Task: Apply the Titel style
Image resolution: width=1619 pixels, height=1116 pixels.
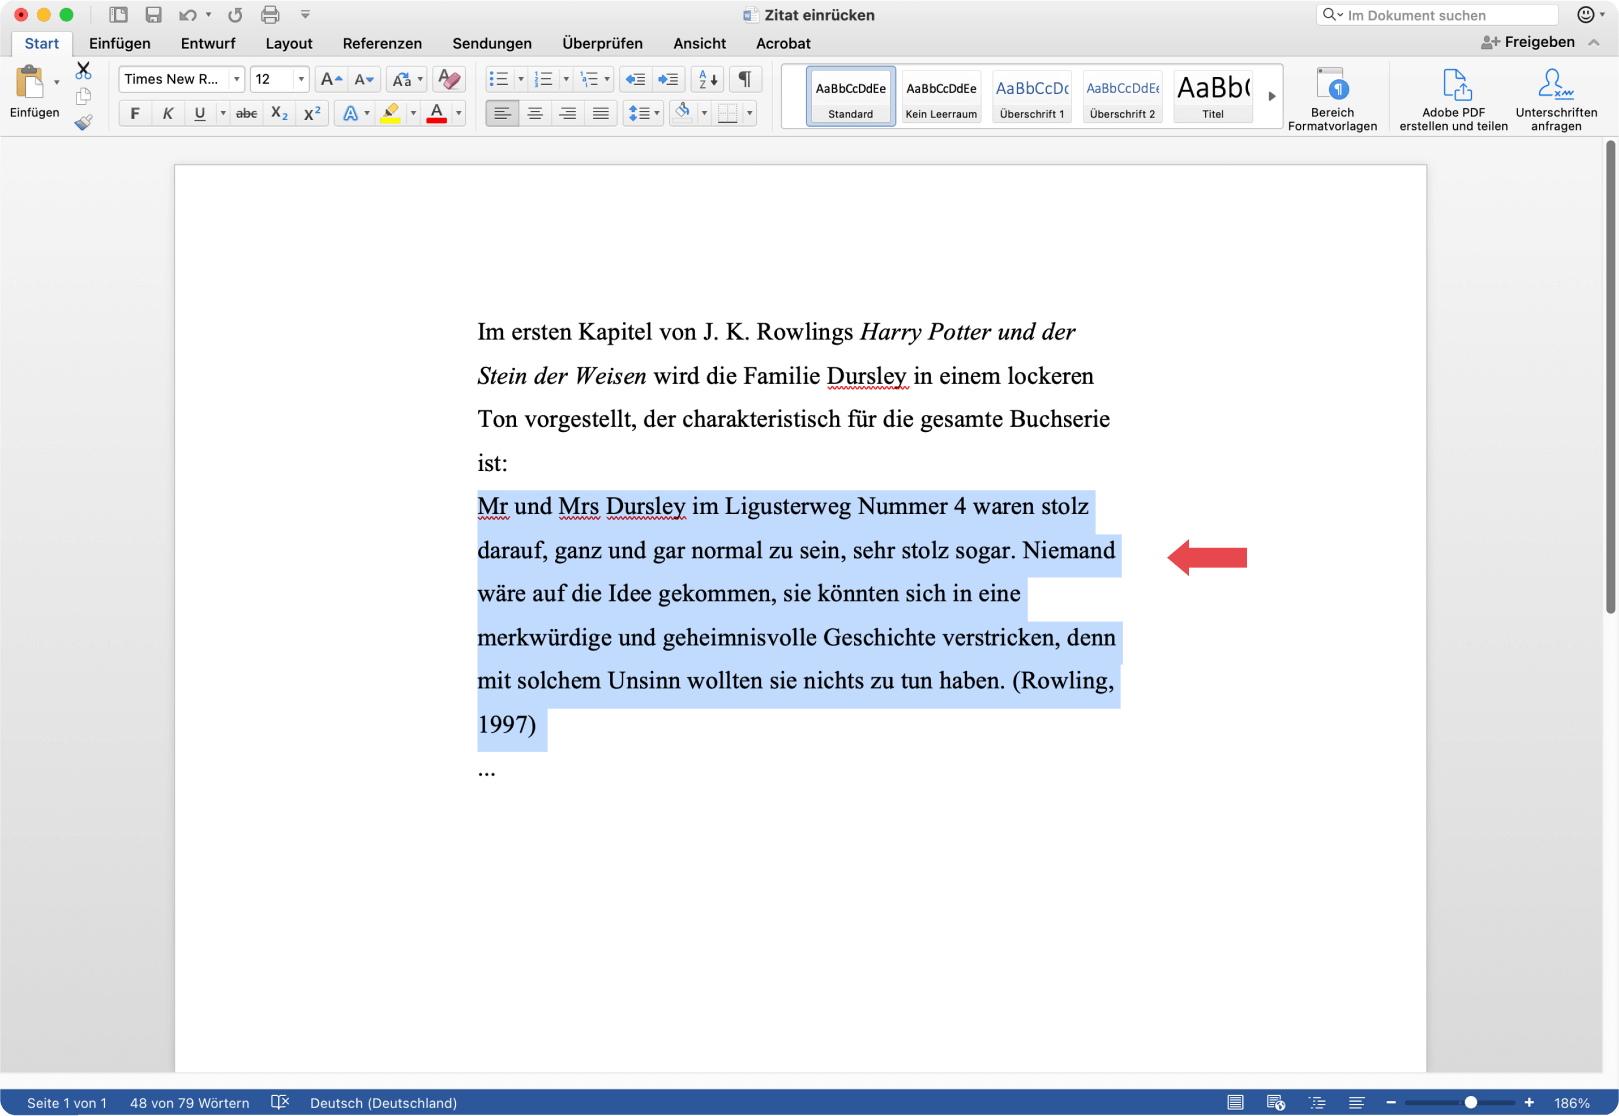Action: tap(1213, 96)
